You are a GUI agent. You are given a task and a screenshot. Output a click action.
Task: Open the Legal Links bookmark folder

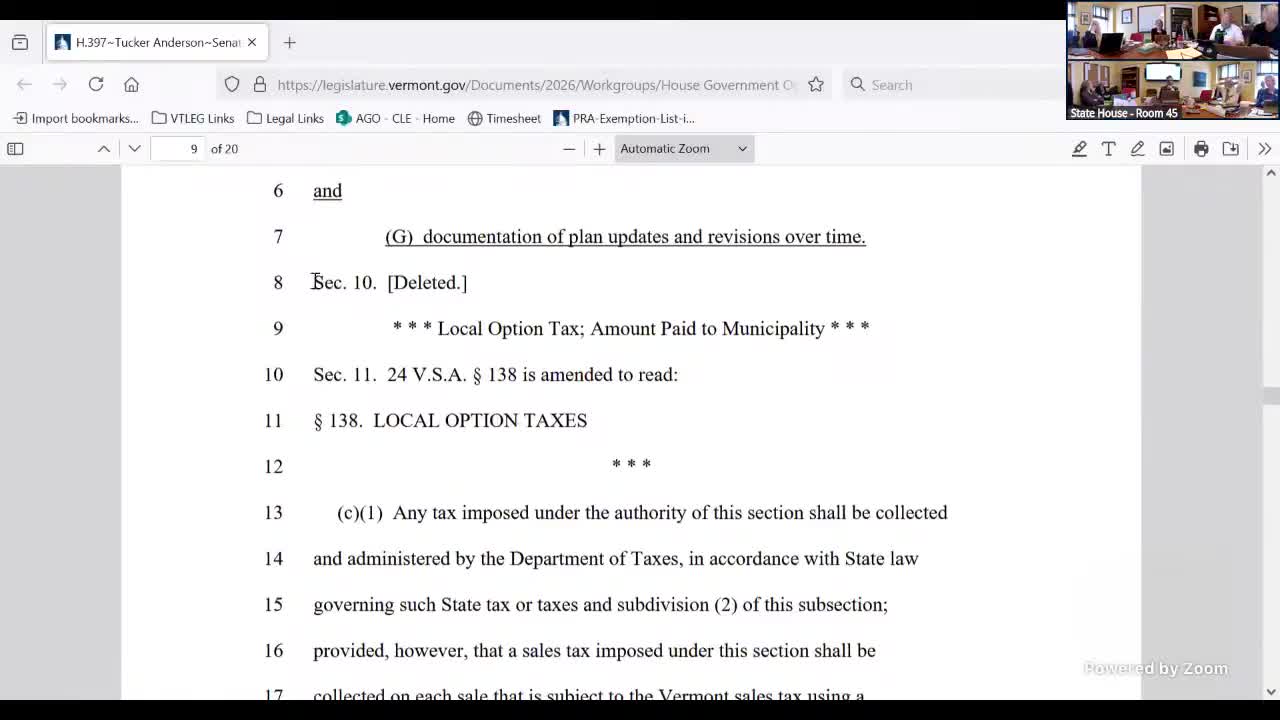(285, 118)
